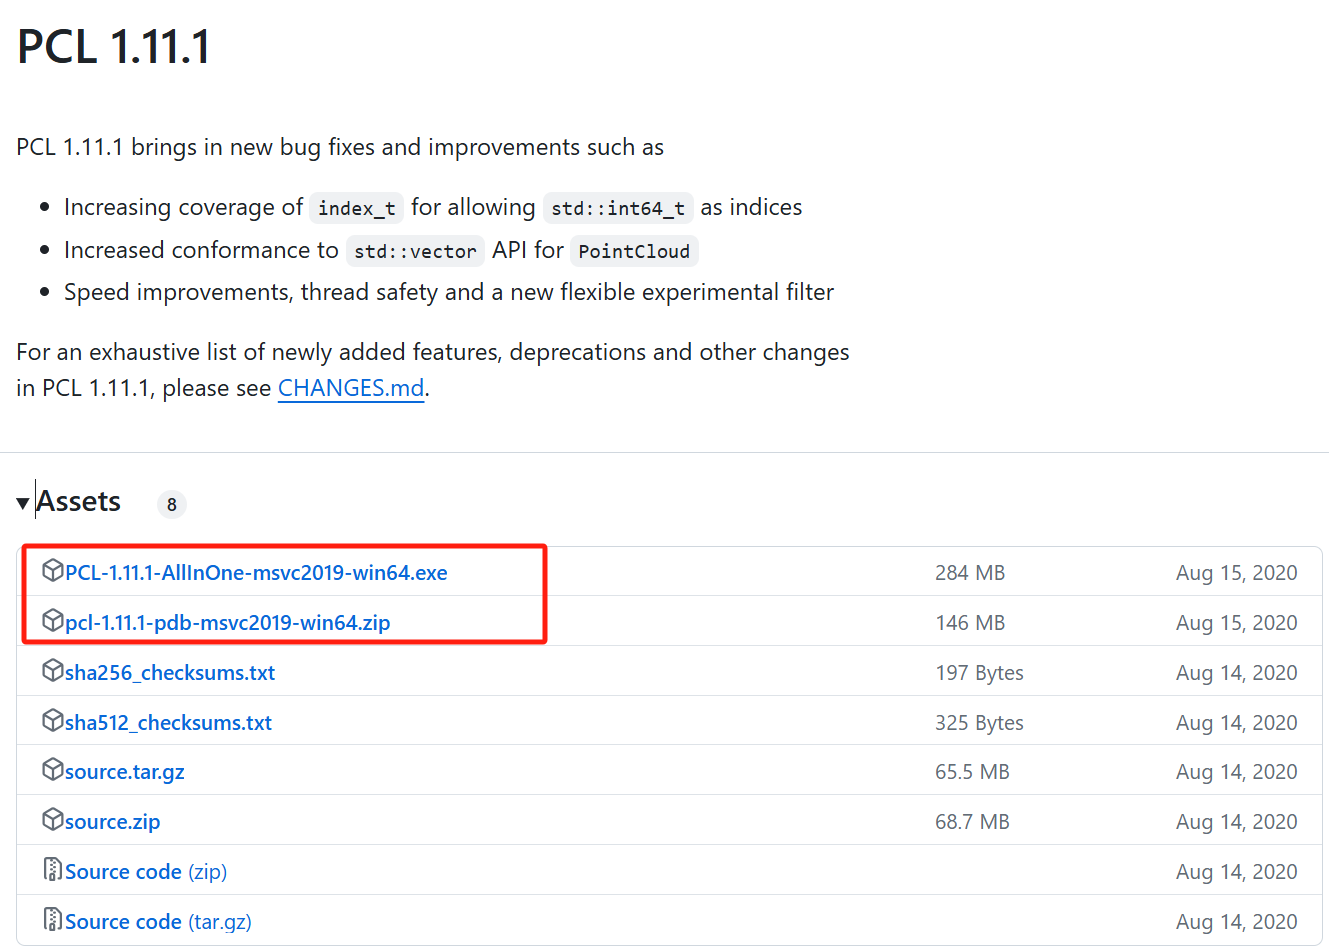This screenshot has width=1329, height=951.
Task: Click the package icon beside source.tar.gz
Action: (x=53, y=770)
